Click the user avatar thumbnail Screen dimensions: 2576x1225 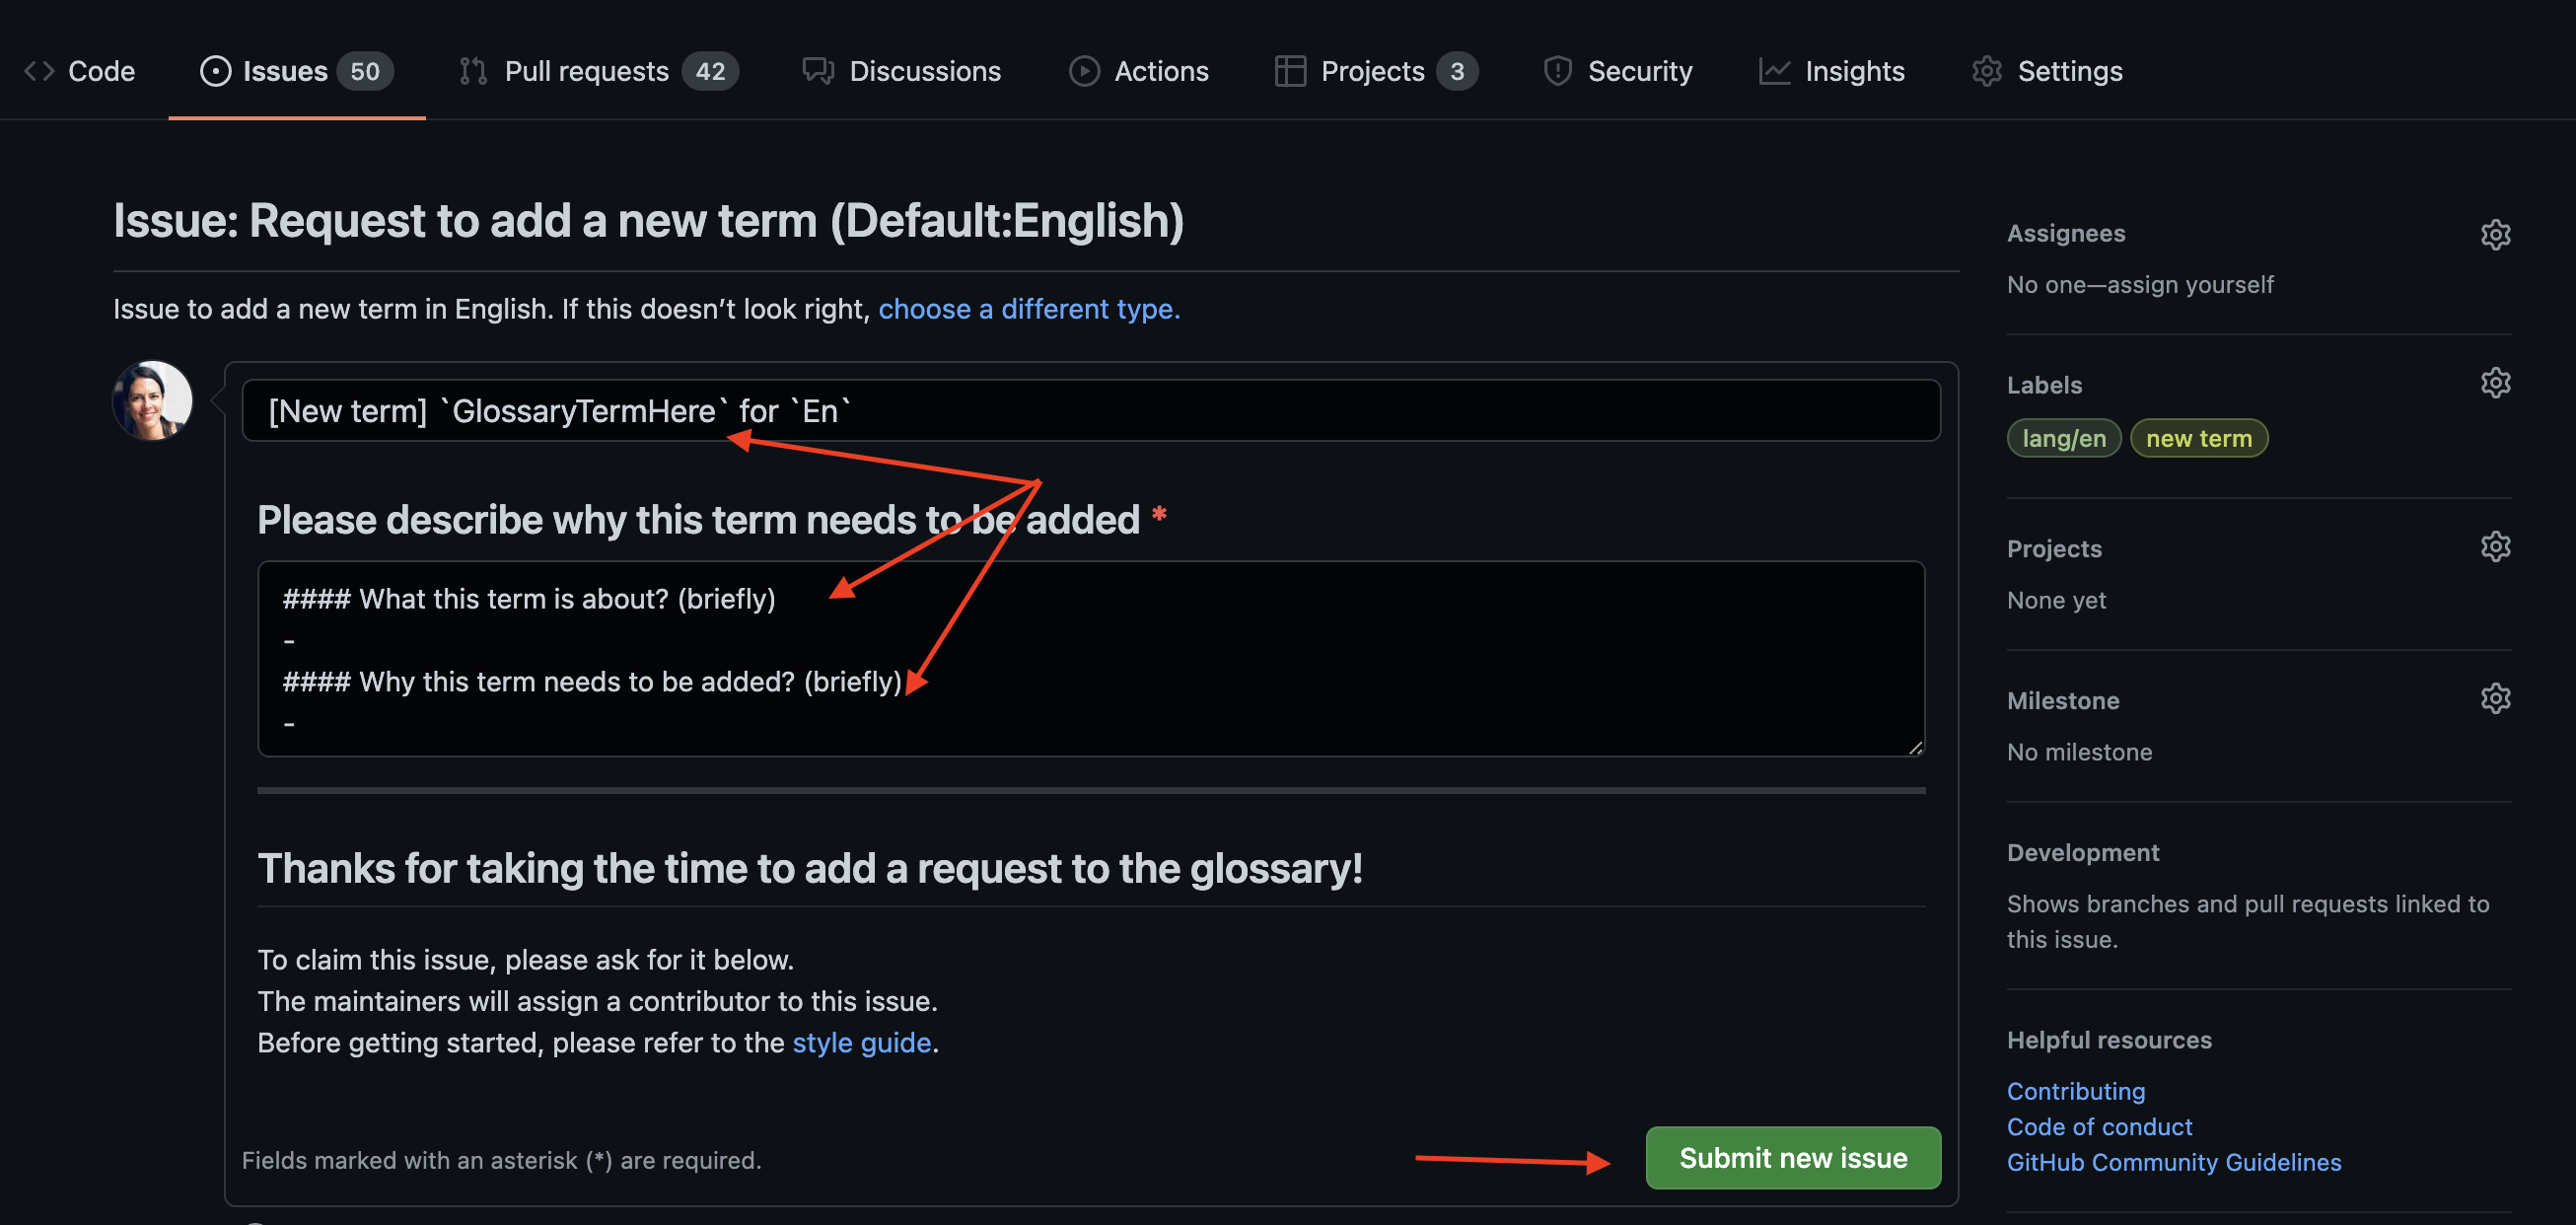coord(152,401)
